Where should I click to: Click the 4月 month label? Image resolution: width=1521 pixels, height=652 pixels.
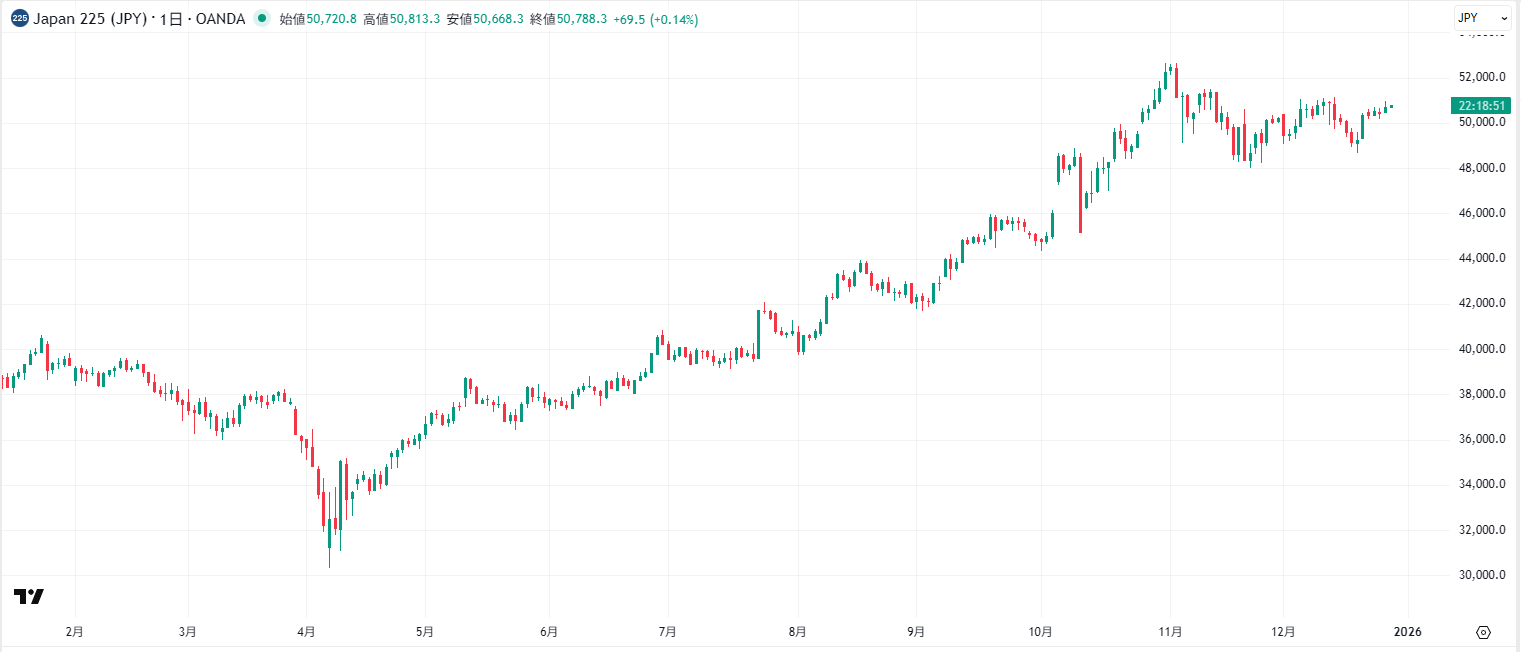305,631
